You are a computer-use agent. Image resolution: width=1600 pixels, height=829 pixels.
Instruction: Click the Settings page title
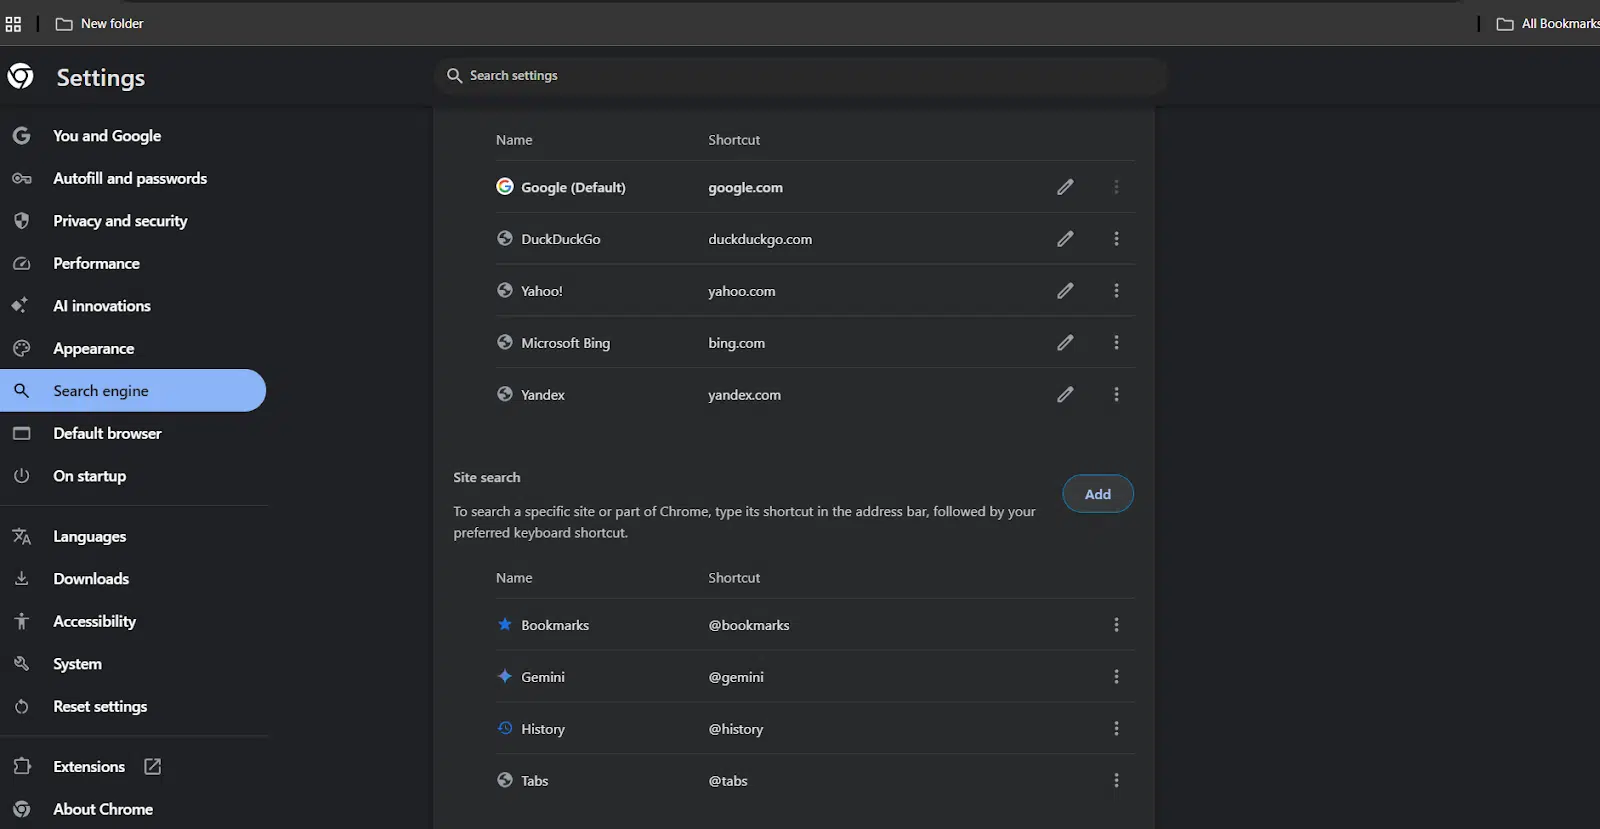coord(101,78)
